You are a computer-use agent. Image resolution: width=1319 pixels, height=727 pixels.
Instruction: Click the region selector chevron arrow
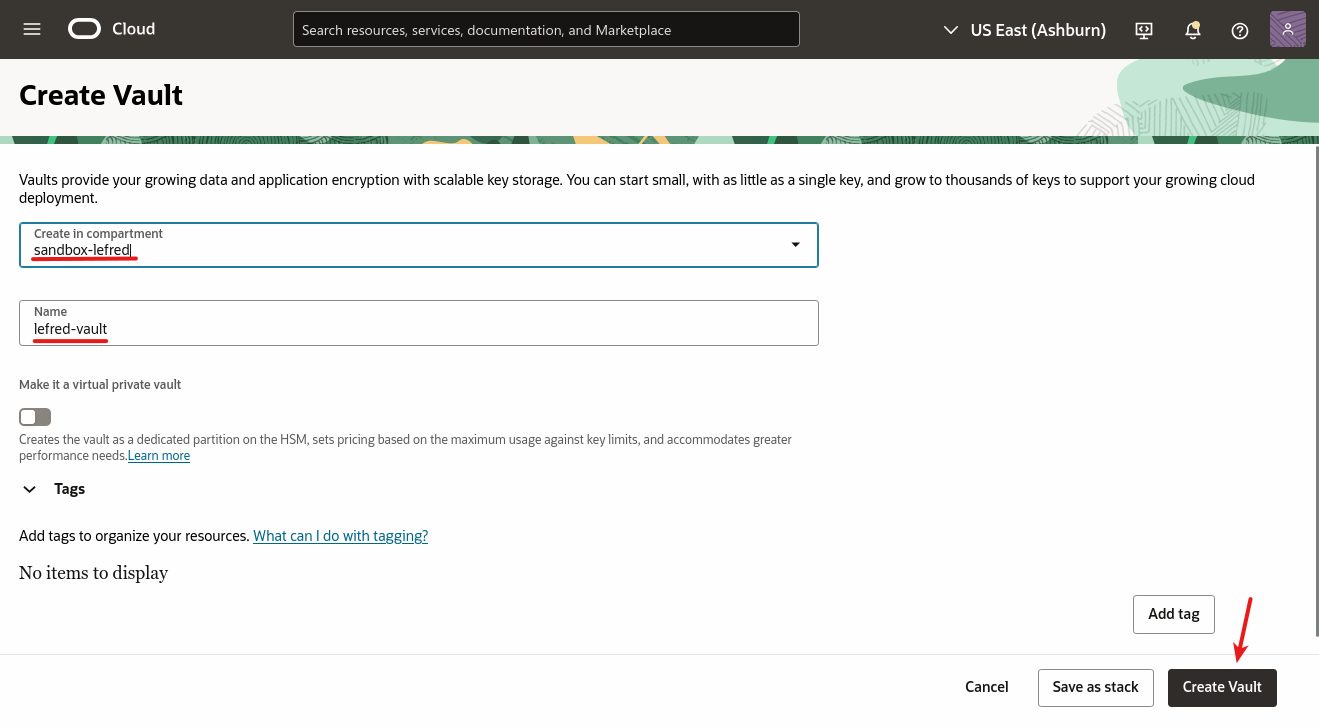pos(949,30)
